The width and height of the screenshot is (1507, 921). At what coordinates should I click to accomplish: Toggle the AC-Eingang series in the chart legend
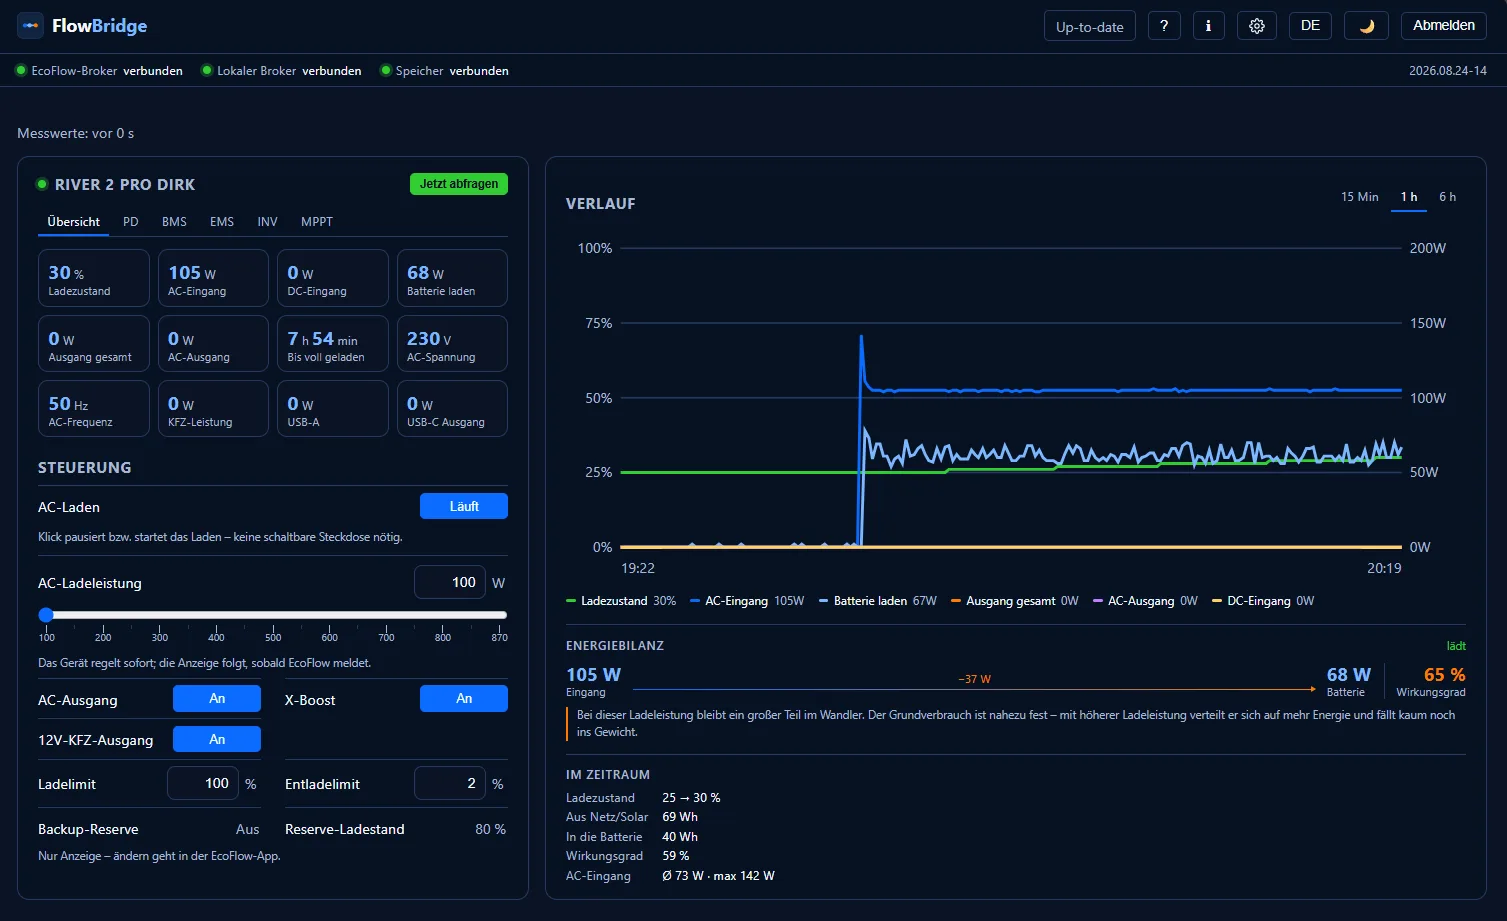pyautogui.click(x=747, y=601)
